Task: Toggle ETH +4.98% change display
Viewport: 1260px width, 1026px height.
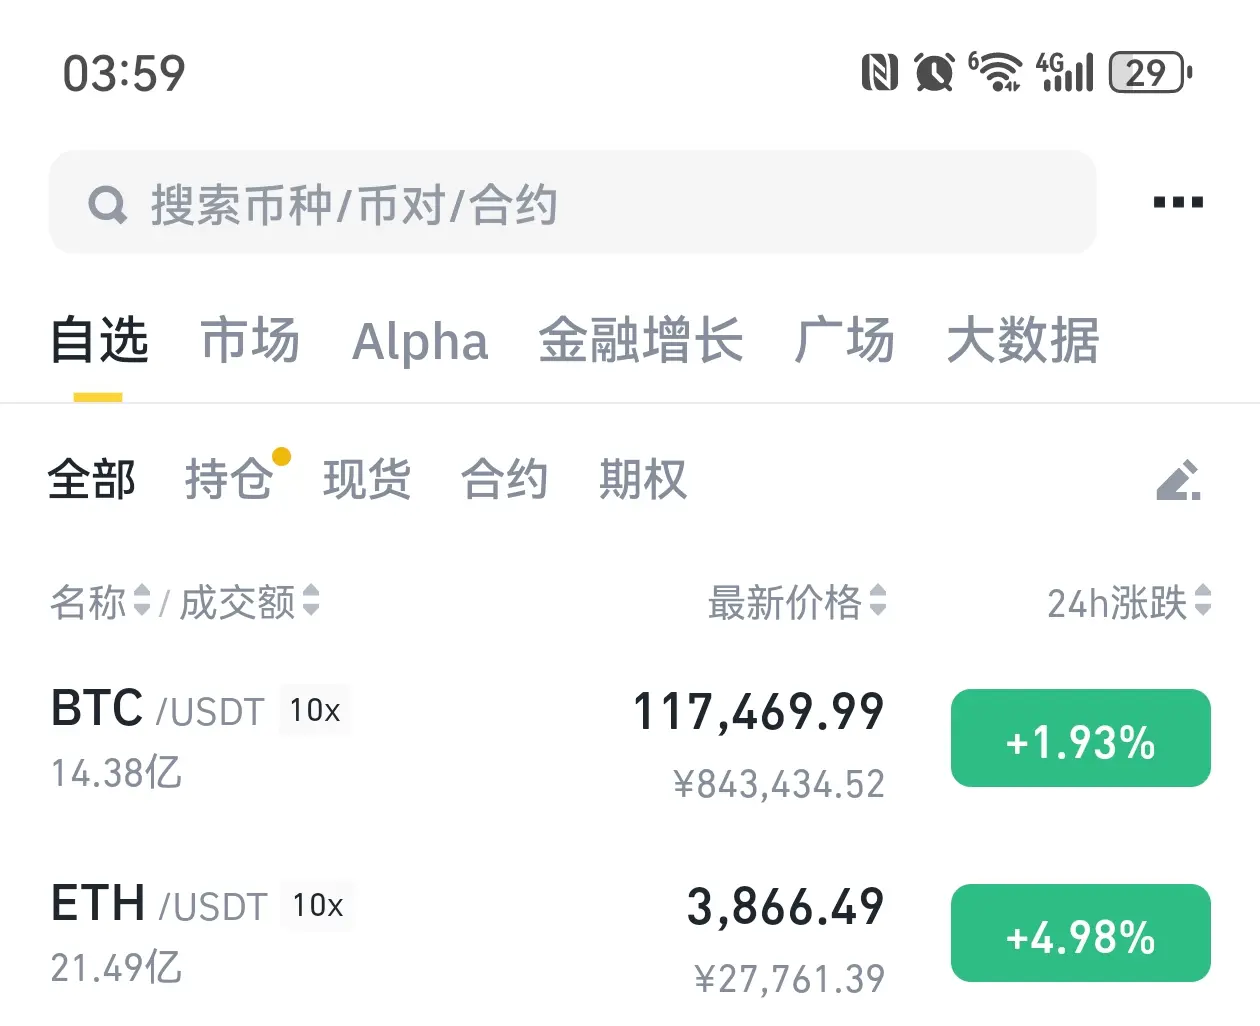Action: click(x=1080, y=933)
